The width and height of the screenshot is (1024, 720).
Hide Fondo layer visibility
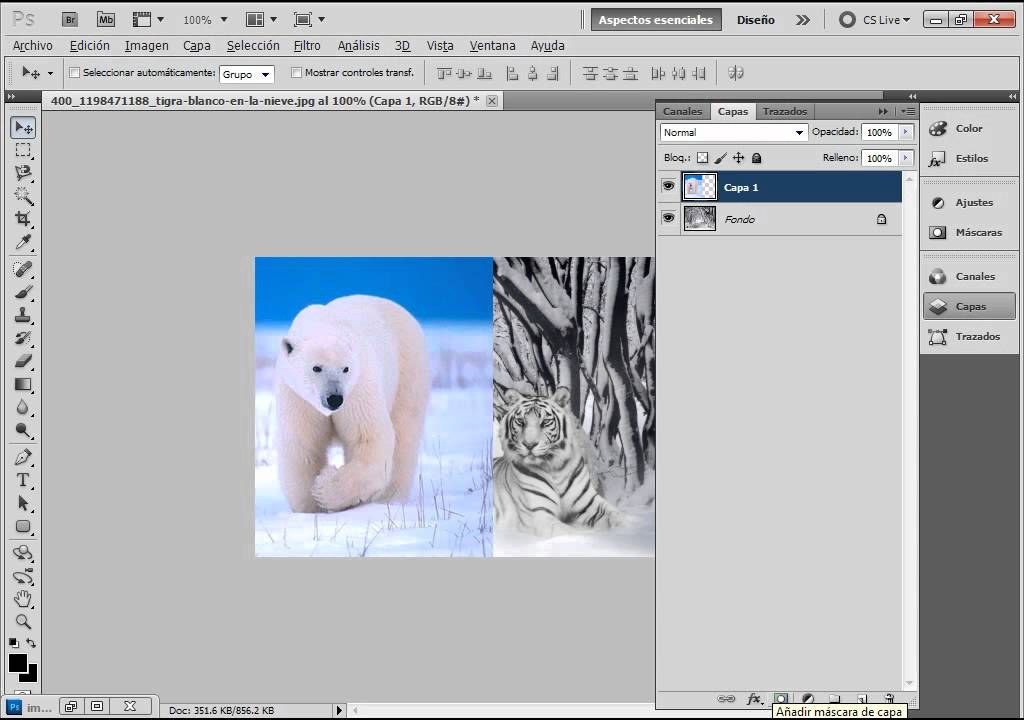click(x=668, y=218)
